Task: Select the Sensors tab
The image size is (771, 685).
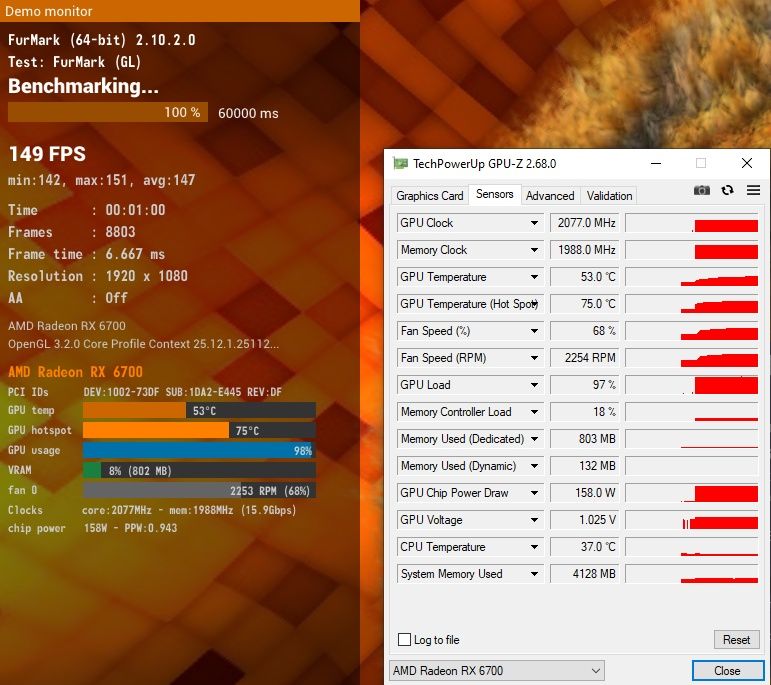Action: pos(495,194)
